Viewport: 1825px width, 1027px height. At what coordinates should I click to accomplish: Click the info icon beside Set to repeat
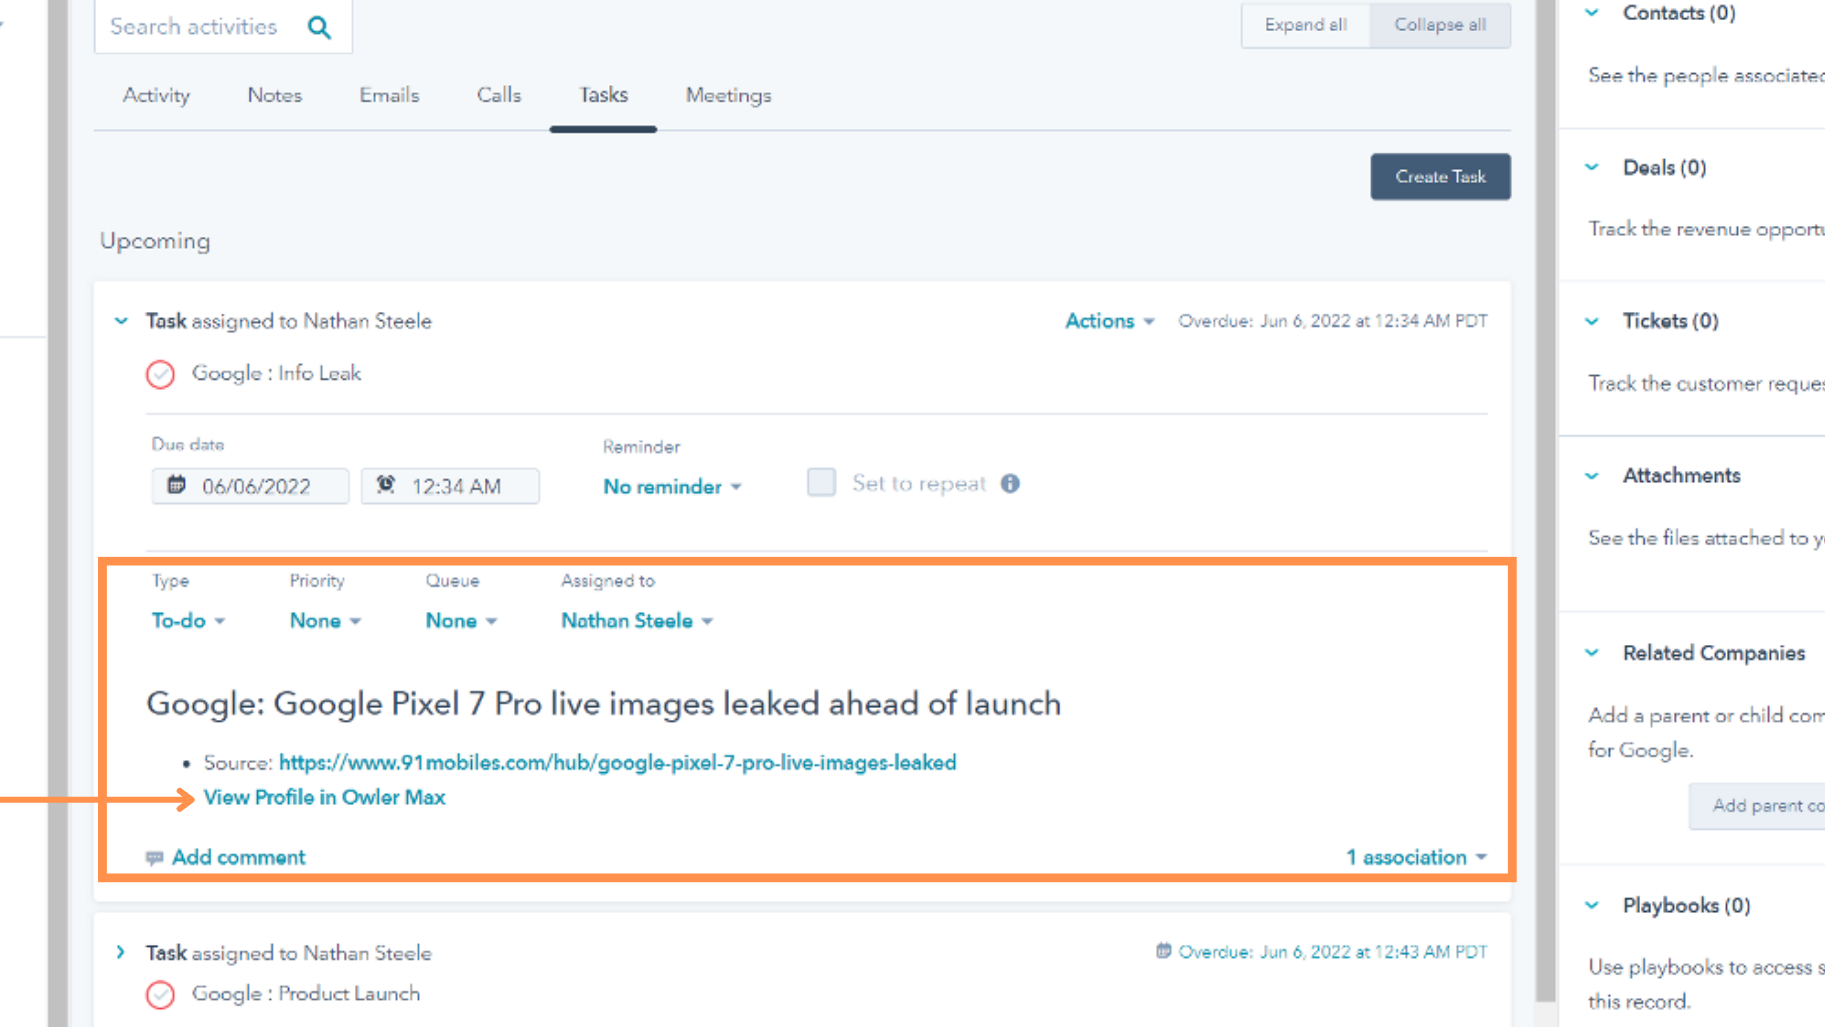(1011, 483)
